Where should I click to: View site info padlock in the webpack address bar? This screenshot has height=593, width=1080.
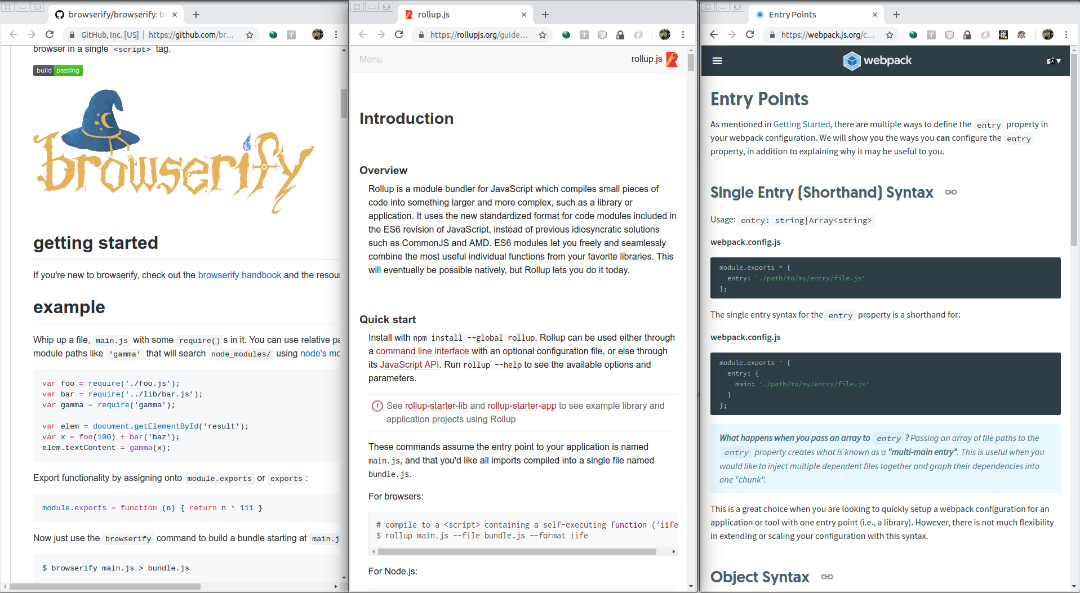click(x=770, y=34)
